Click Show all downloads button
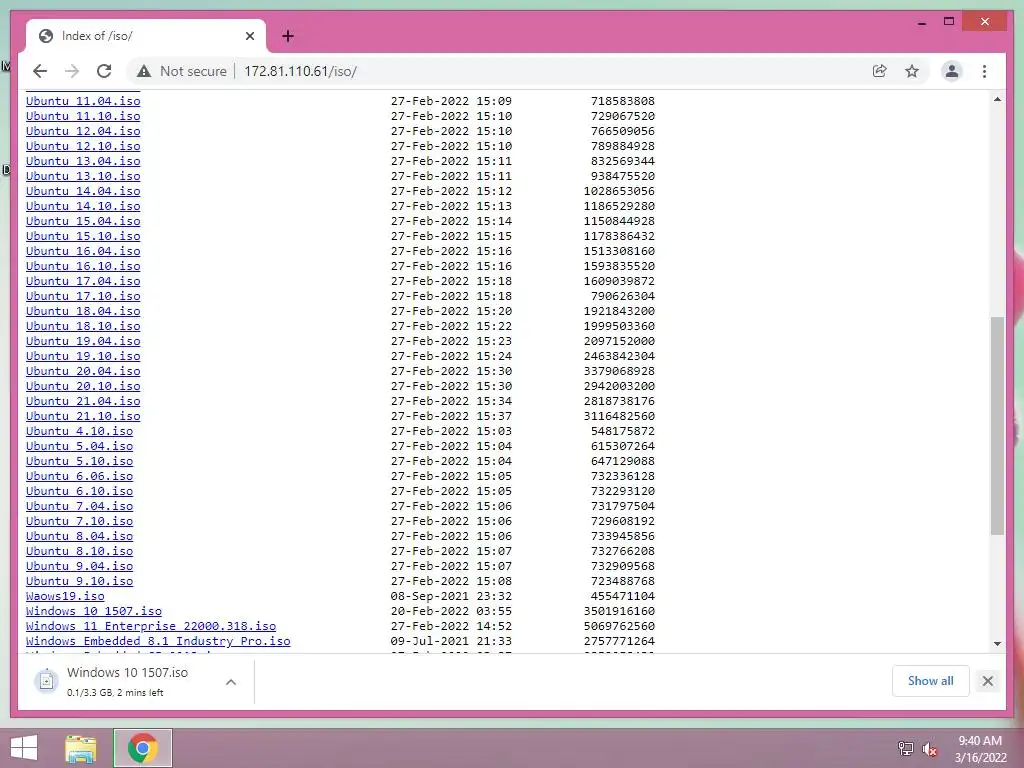The image size is (1024, 768). tap(930, 680)
